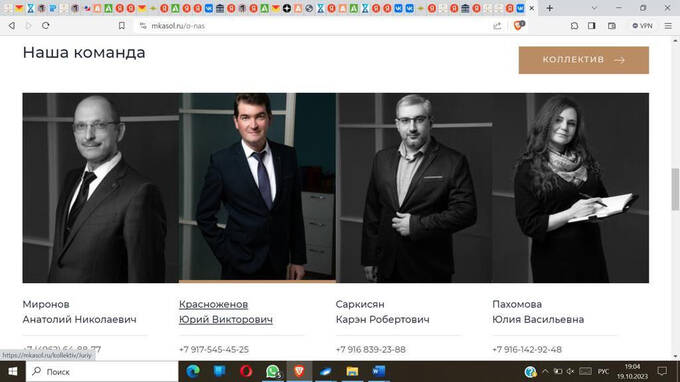Go back with the back arrow
The image size is (680, 382).
12,26
